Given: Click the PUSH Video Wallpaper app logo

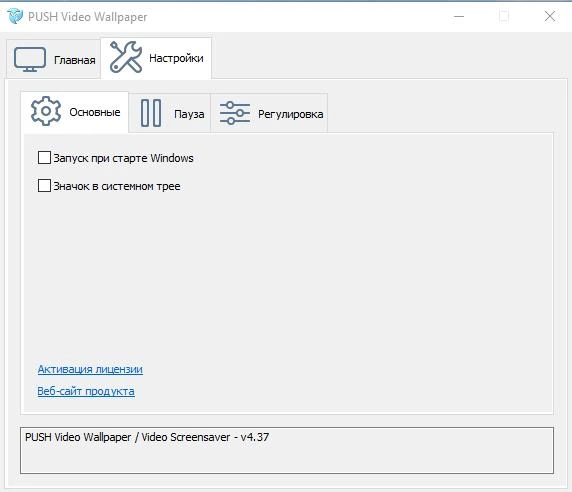Looking at the screenshot, I should 15,16.
